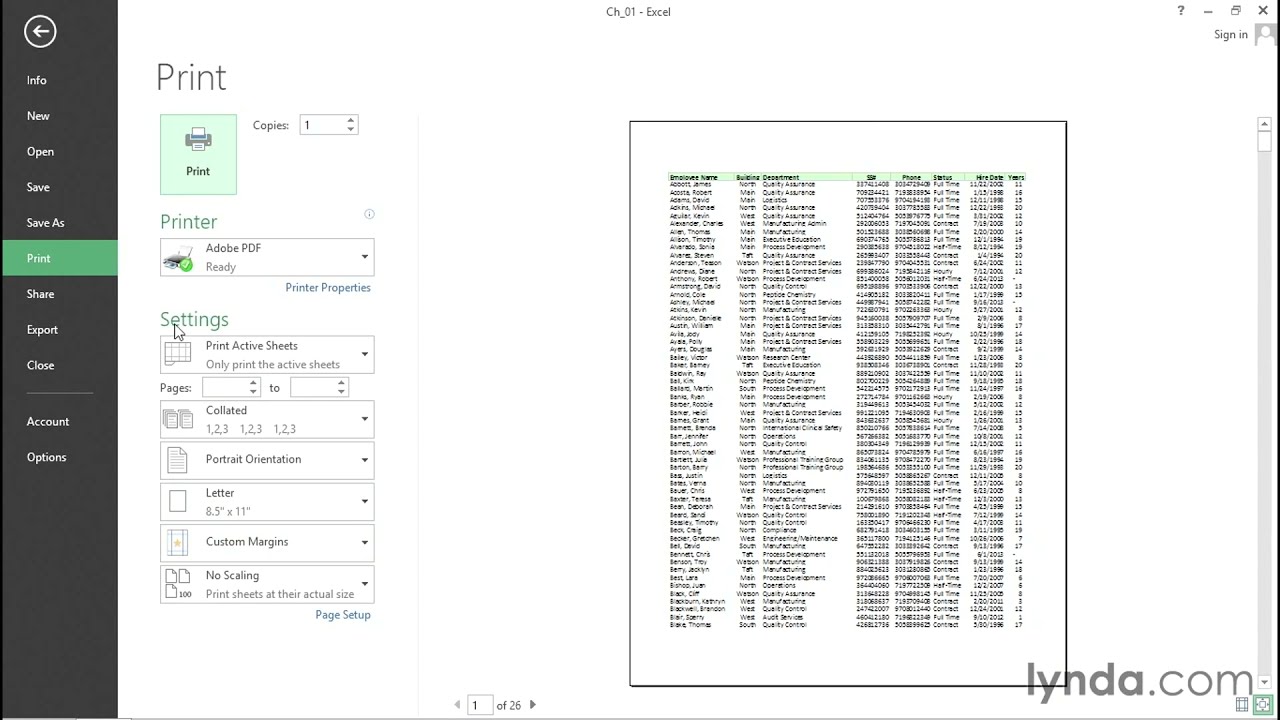Viewport: 1280px width, 720px height.
Task: Click the Print button with printer icon
Action: (198, 154)
